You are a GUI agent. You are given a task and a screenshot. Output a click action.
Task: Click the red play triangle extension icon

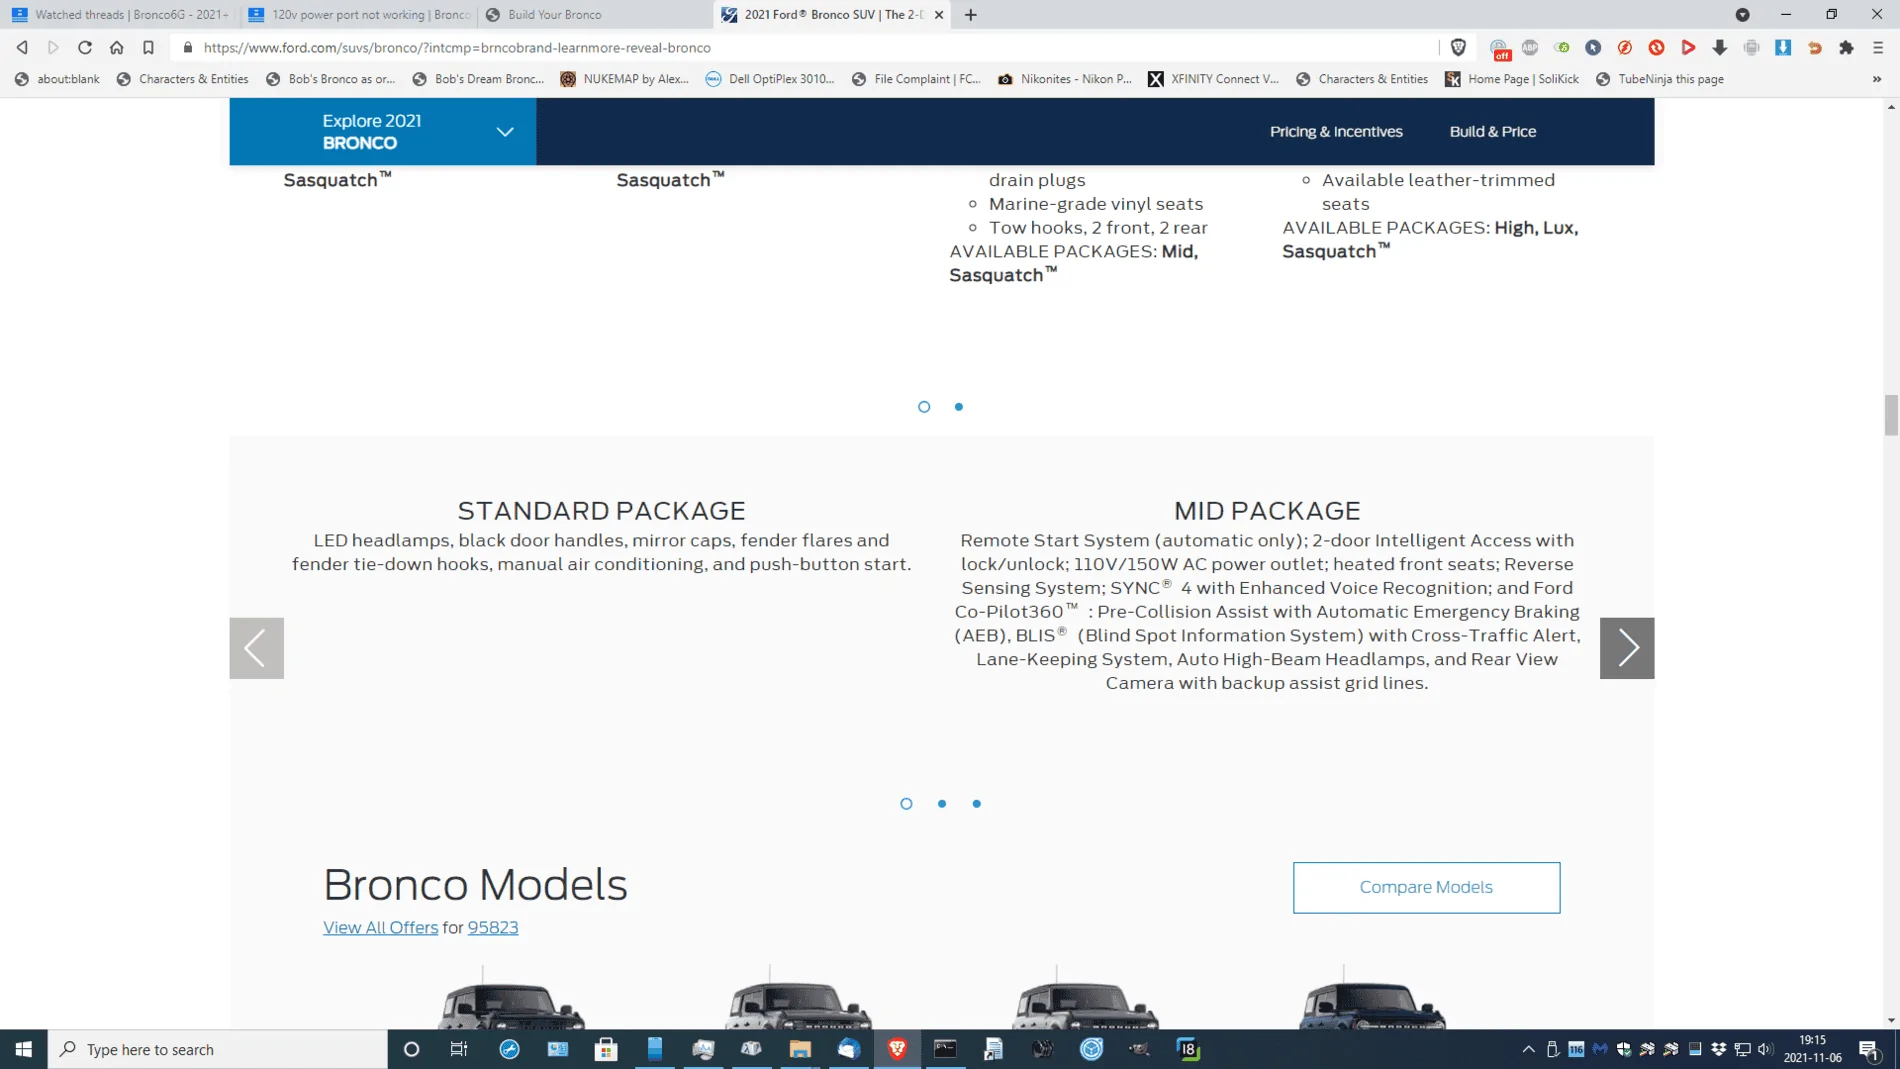pos(1688,47)
